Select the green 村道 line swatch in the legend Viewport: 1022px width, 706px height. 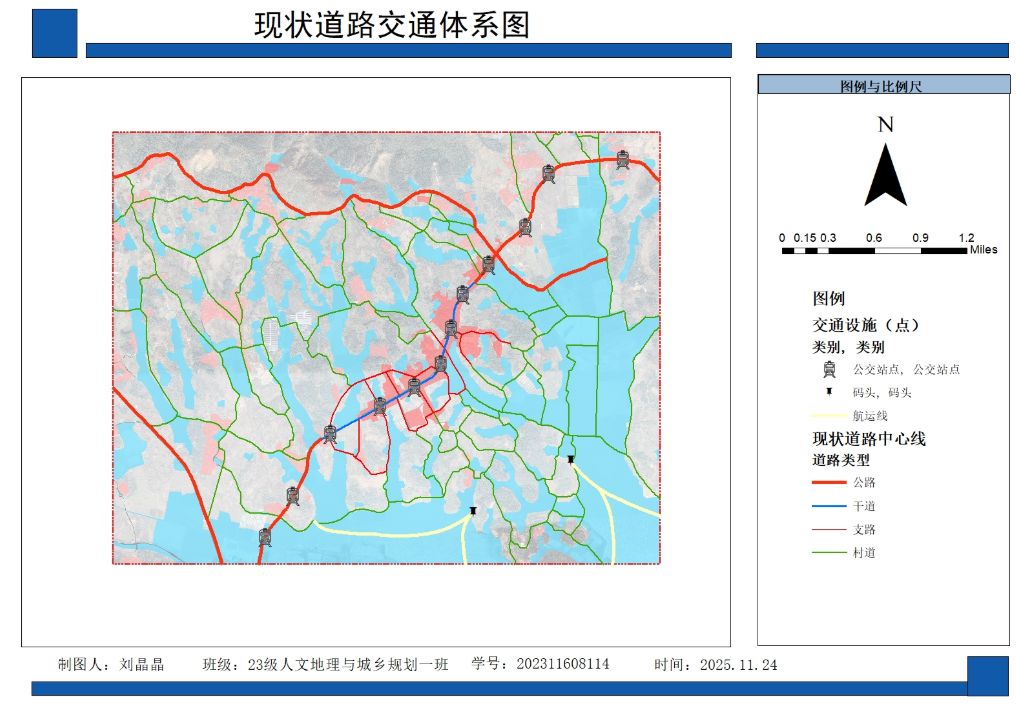pos(829,553)
